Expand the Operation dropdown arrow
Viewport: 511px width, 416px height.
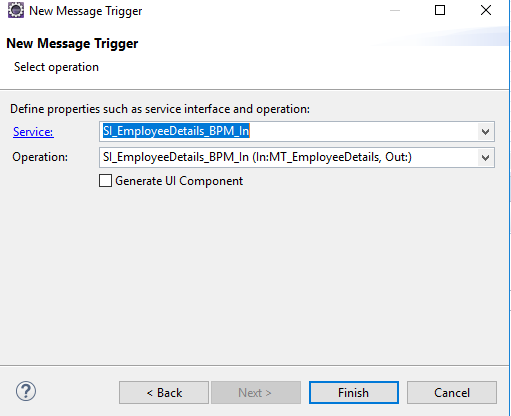[485, 157]
